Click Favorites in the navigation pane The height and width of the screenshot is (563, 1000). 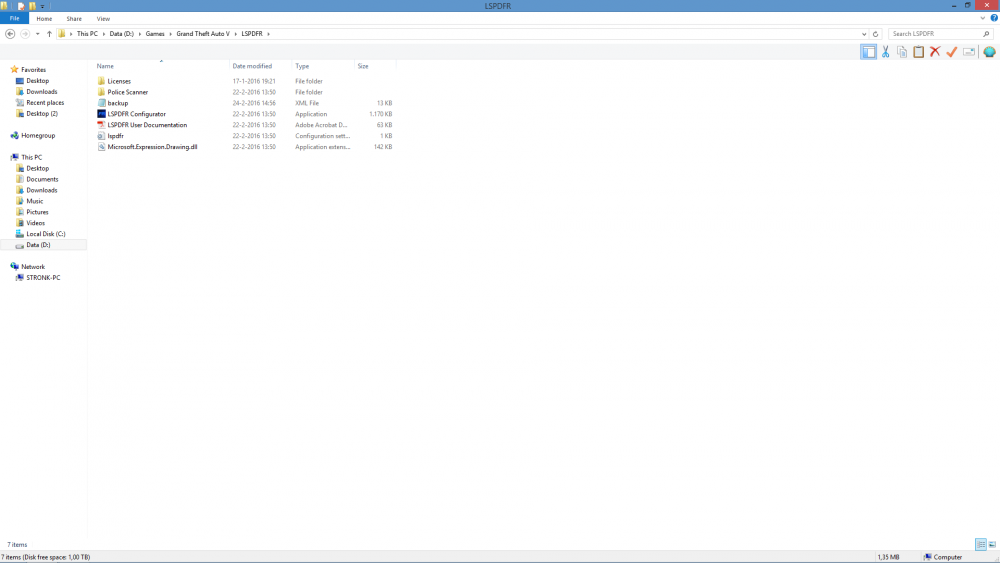point(33,70)
